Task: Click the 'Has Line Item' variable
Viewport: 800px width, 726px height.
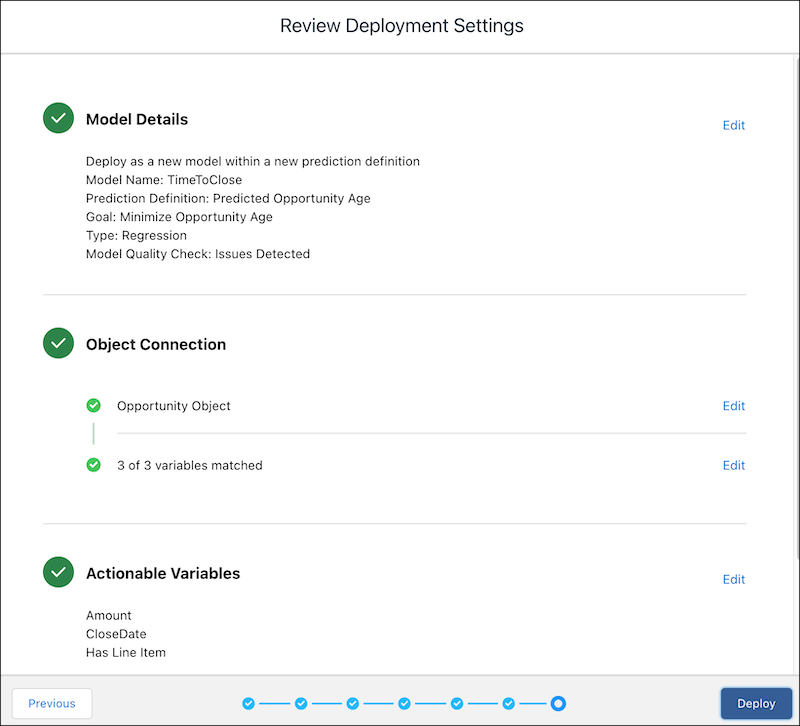Action: point(126,653)
